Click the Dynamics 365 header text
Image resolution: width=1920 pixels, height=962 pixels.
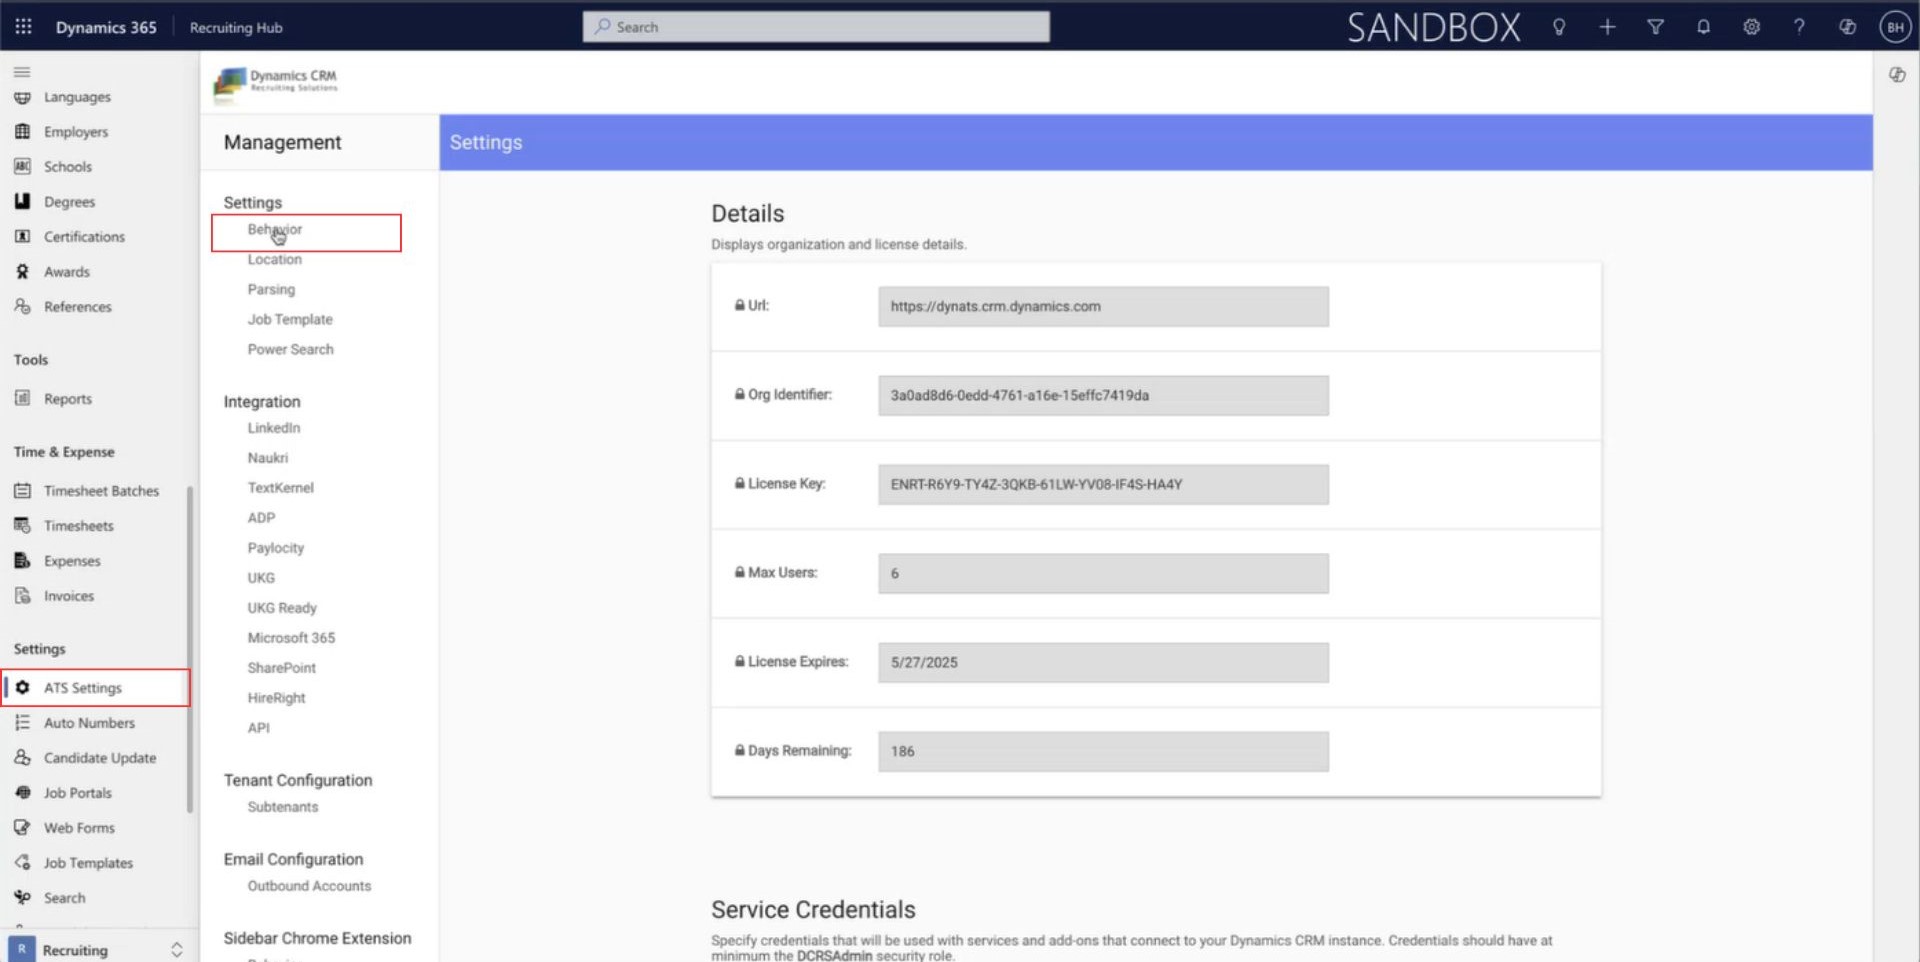click(x=106, y=28)
